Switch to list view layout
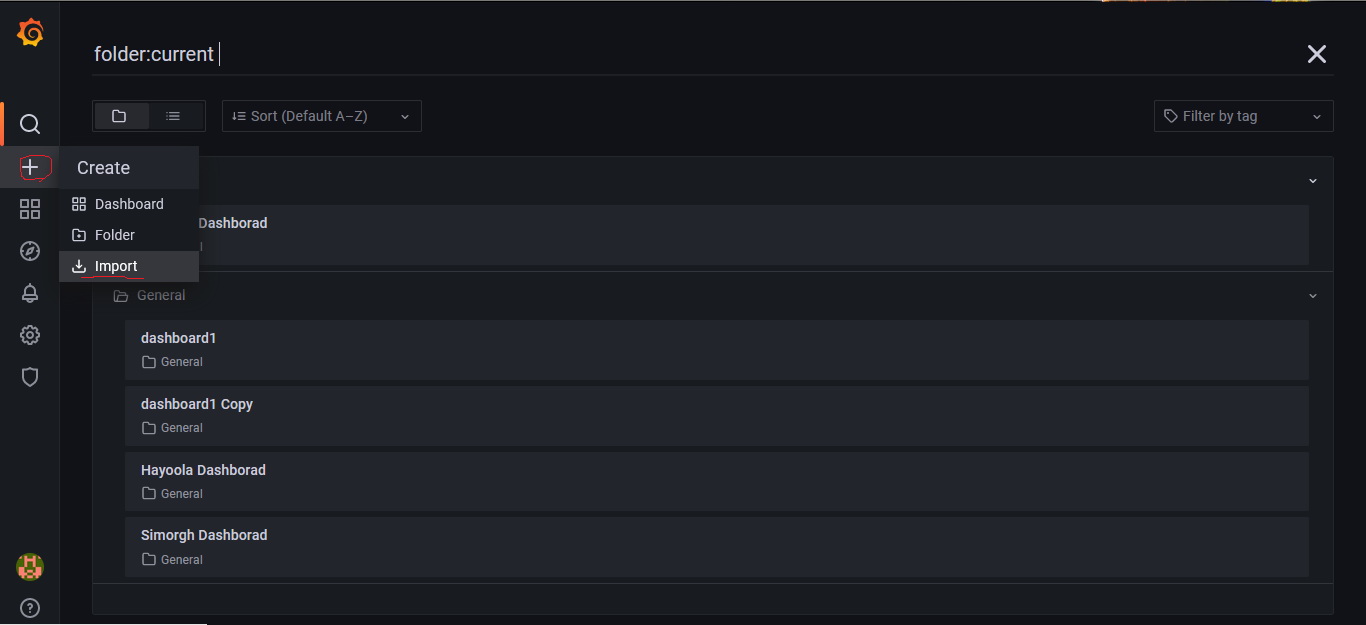 (x=174, y=116)
